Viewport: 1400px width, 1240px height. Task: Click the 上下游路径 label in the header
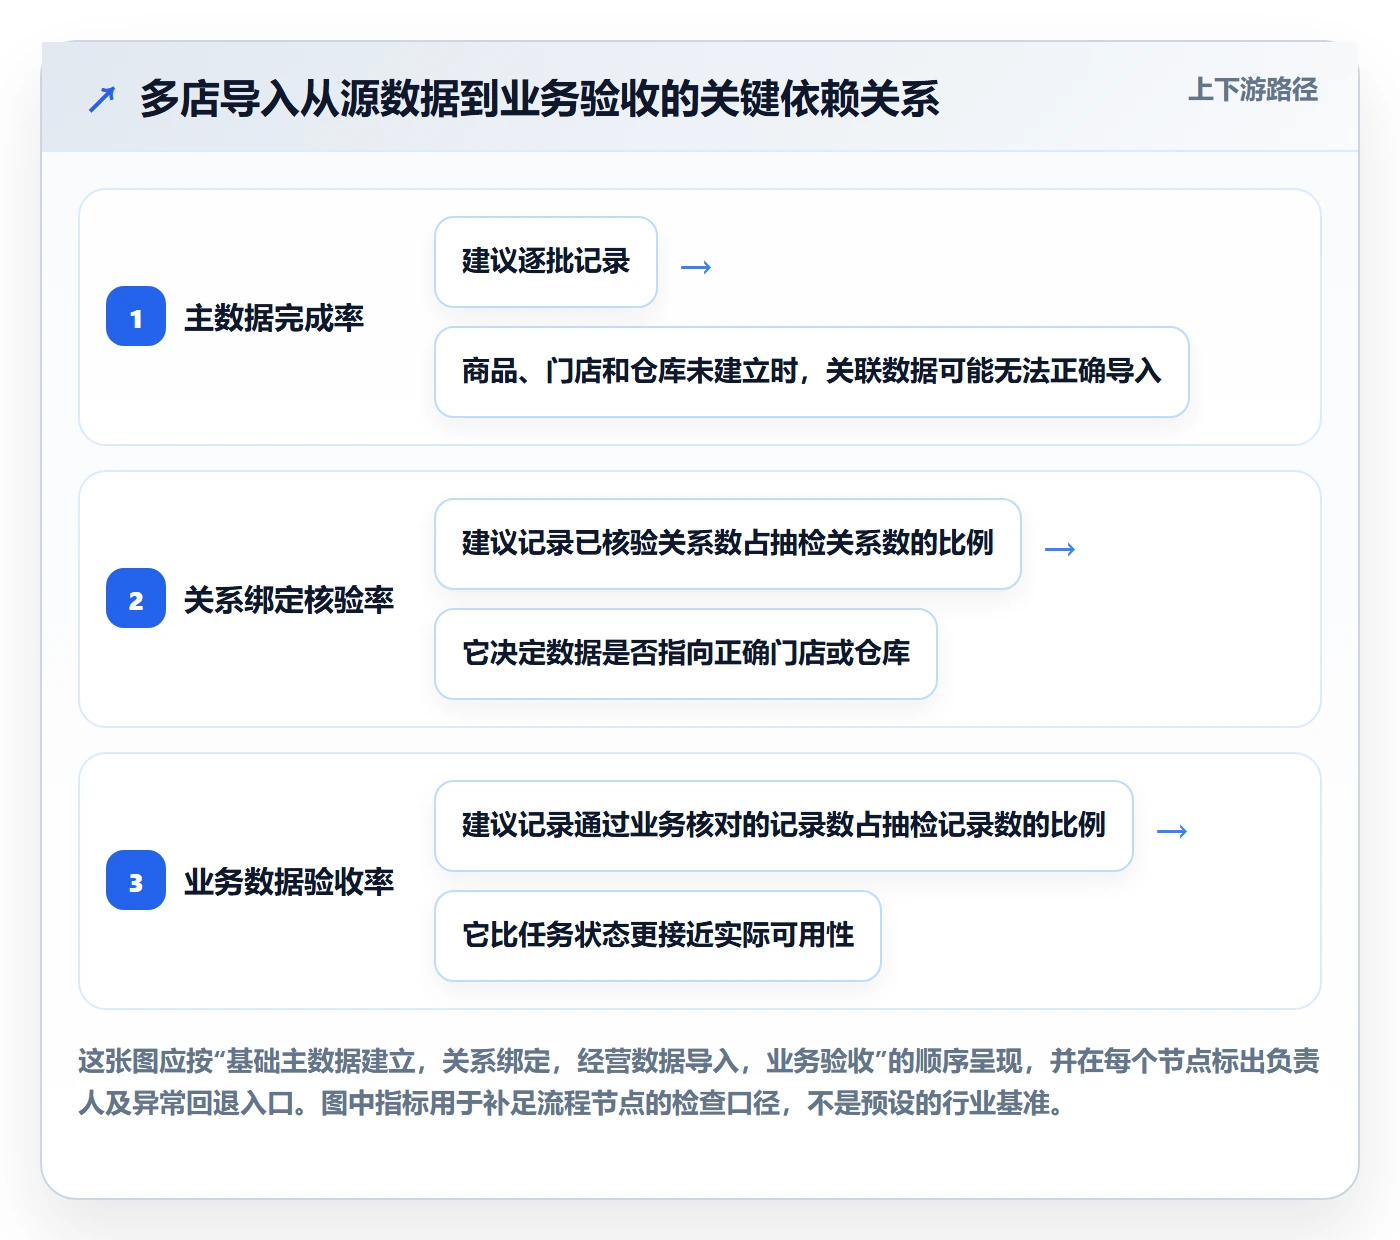tap(1253, 90)
